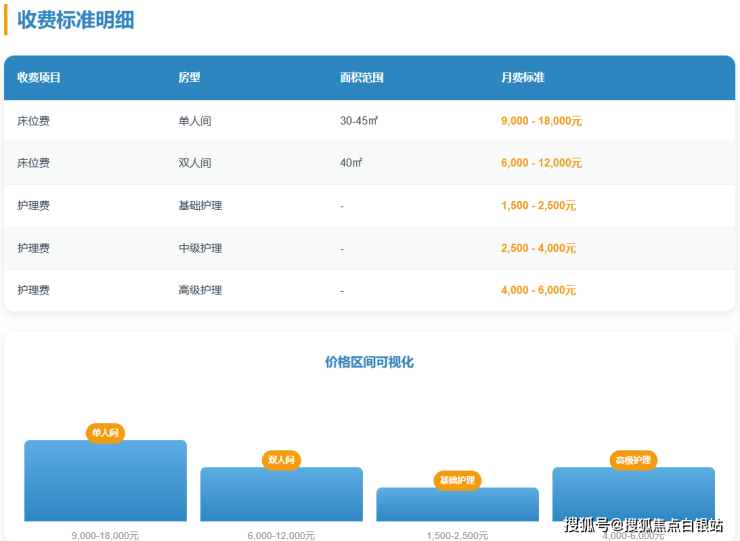Select the 30-45㎡ area cell
This screenshot has height=541, width=740.
[x=358, y=120]
